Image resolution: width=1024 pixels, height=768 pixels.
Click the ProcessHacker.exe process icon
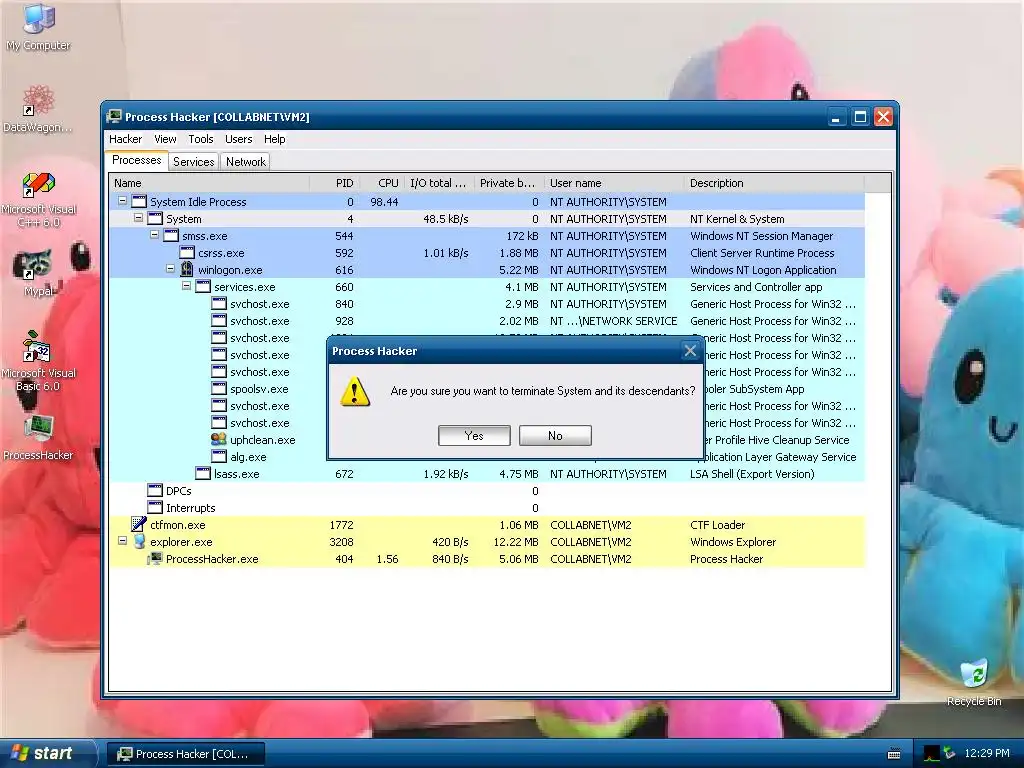click(155, 558)
